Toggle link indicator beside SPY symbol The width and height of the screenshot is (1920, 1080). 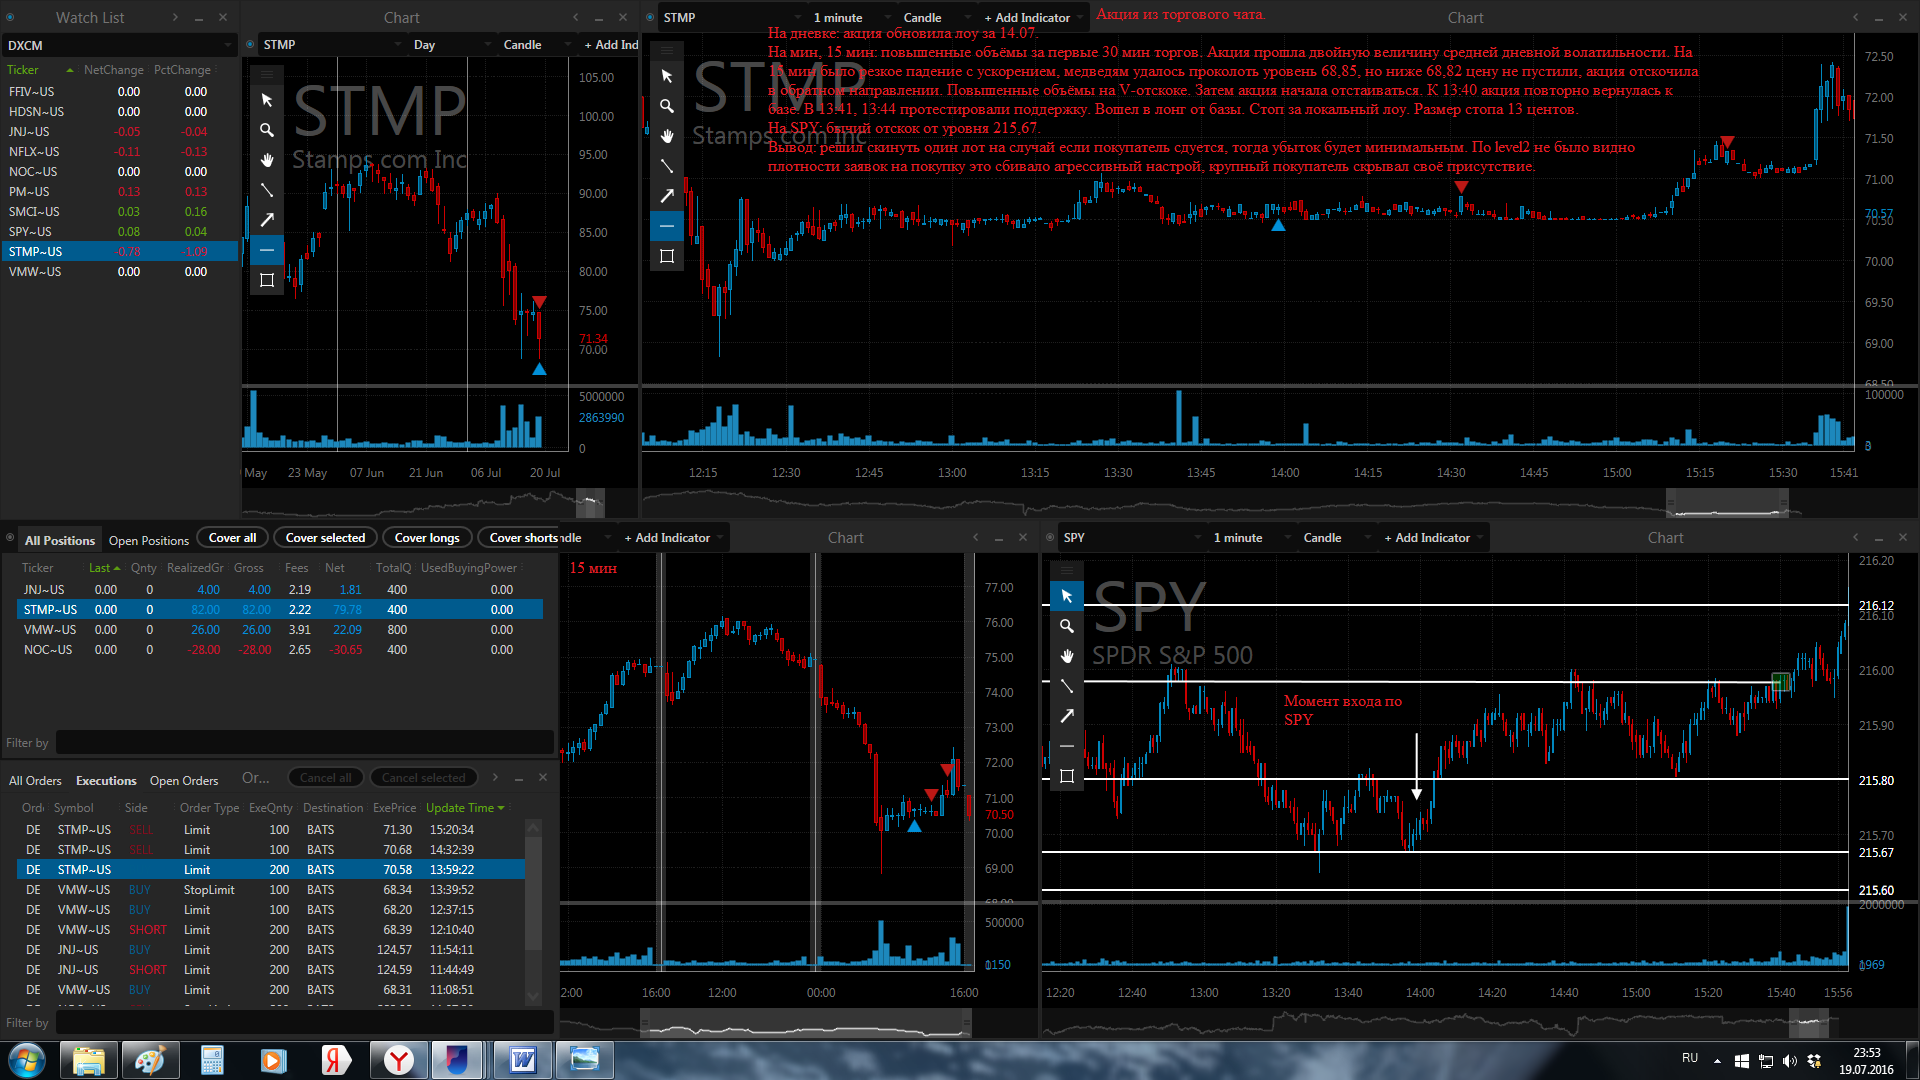coord(1050,537)
